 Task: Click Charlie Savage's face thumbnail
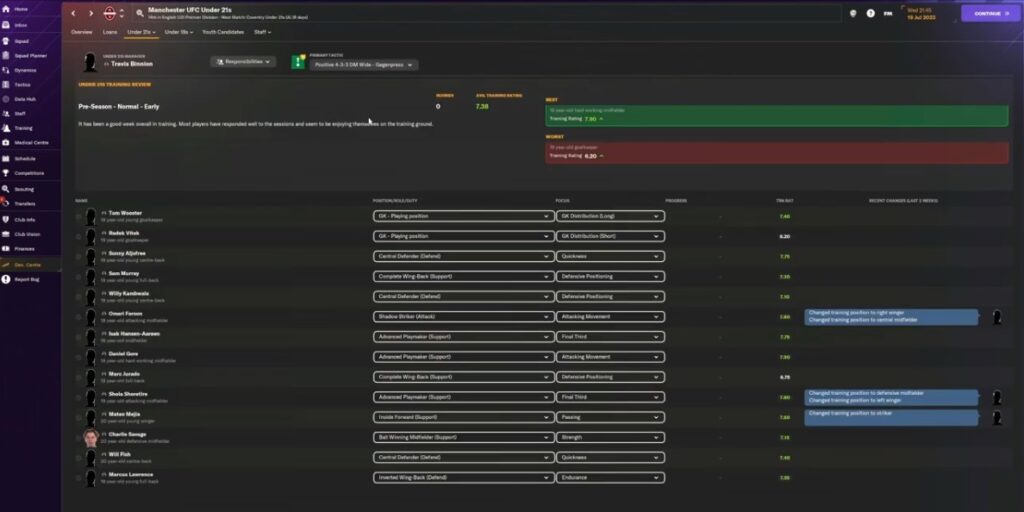[91, 438]
